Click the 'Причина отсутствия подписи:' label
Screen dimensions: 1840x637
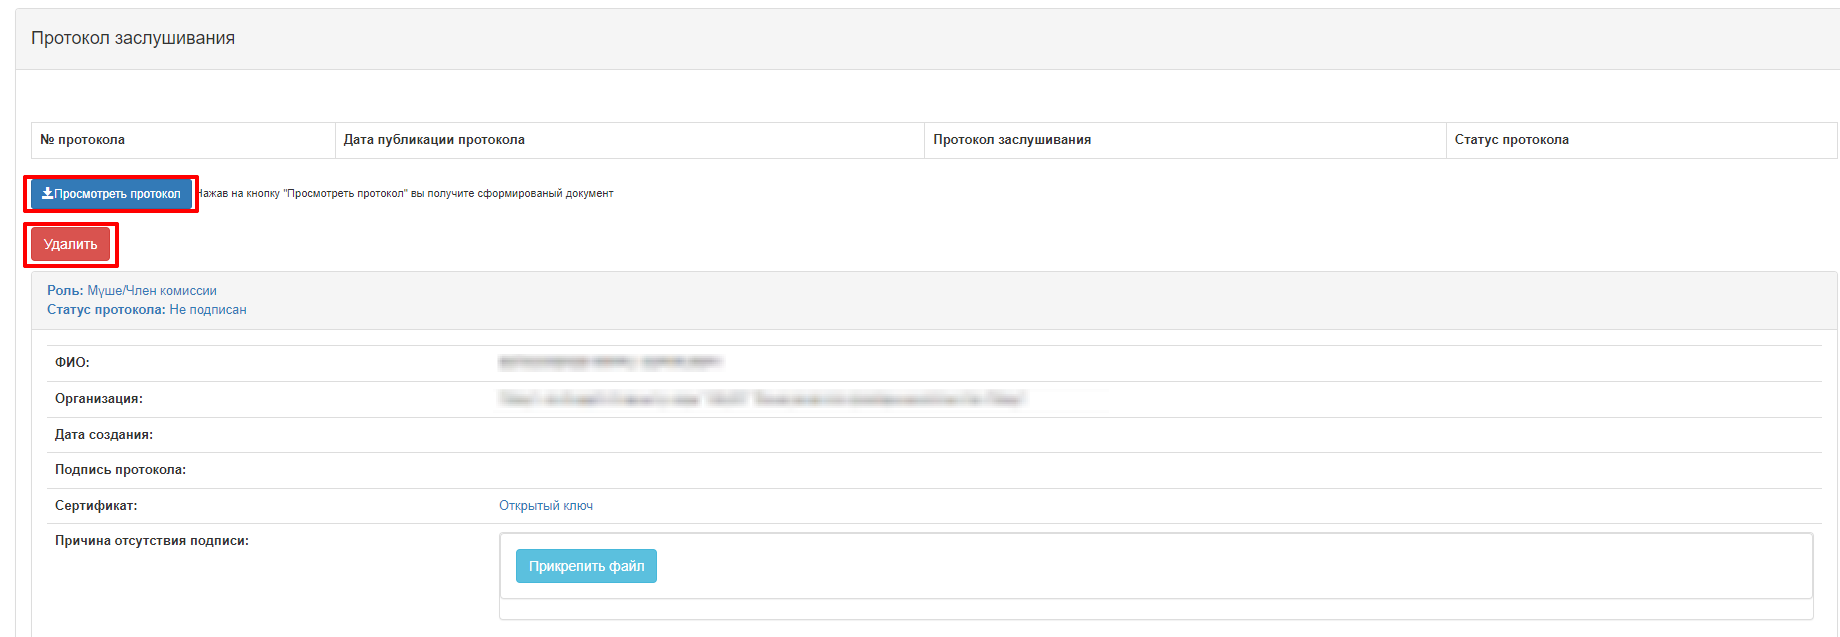[152, 541]
